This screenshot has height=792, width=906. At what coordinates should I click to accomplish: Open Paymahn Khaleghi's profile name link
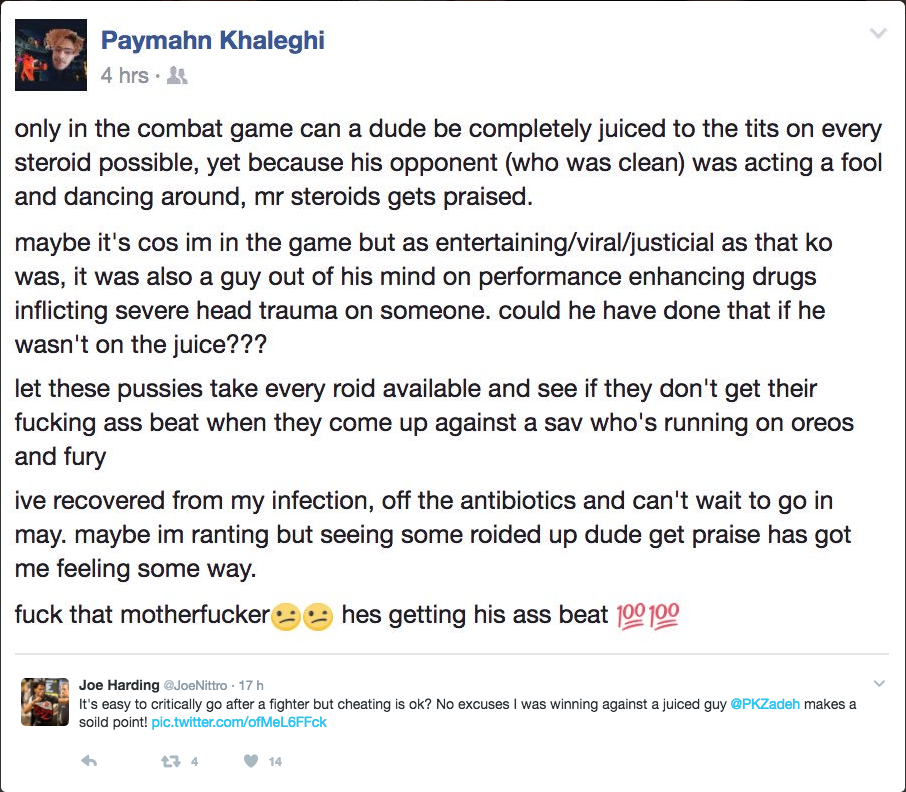(213, 41)
